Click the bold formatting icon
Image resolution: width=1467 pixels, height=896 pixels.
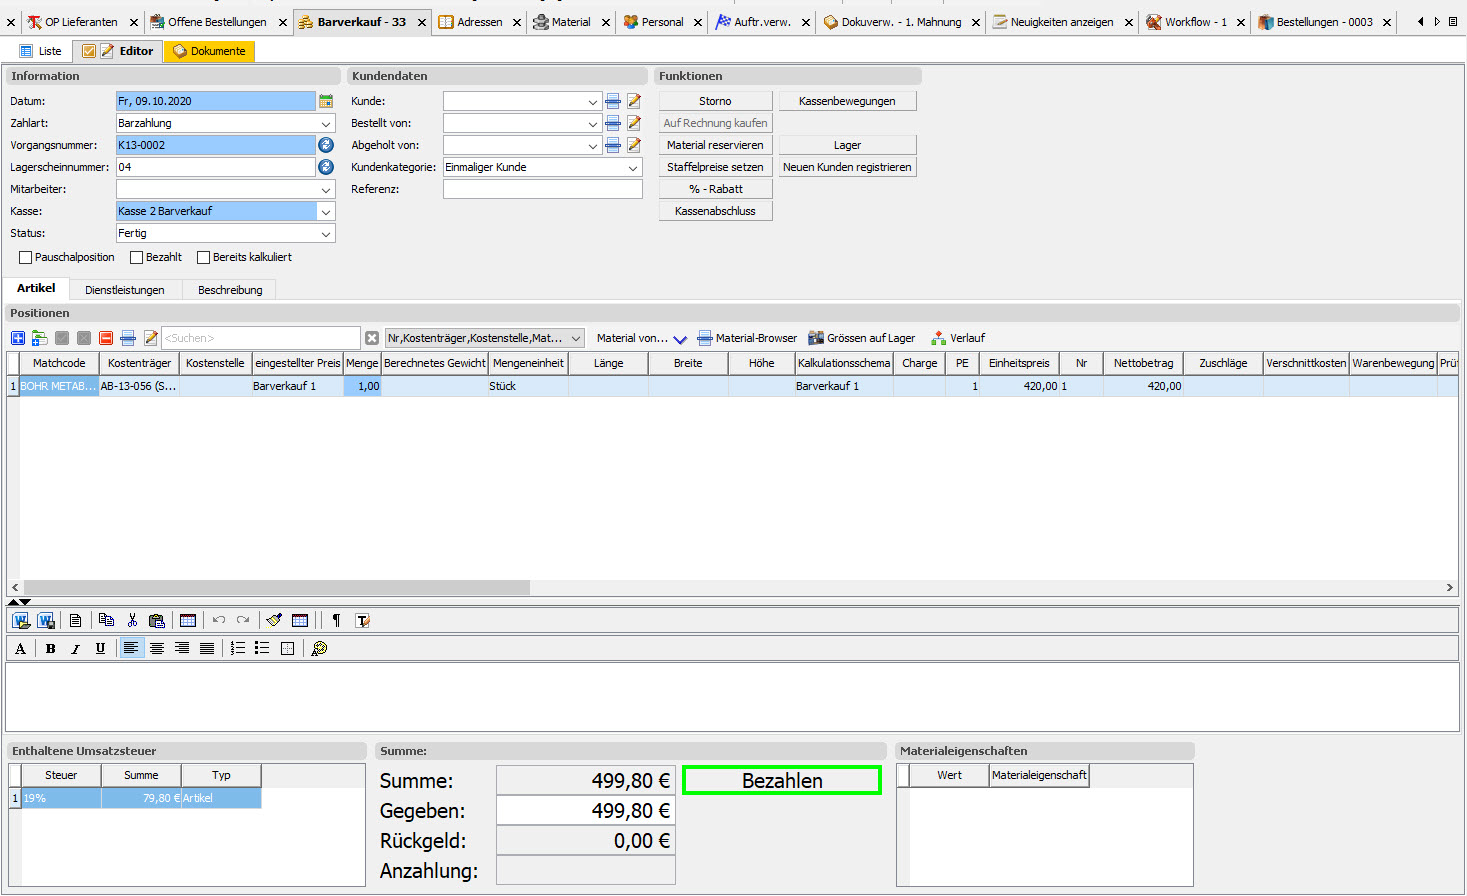pos(50,649)
